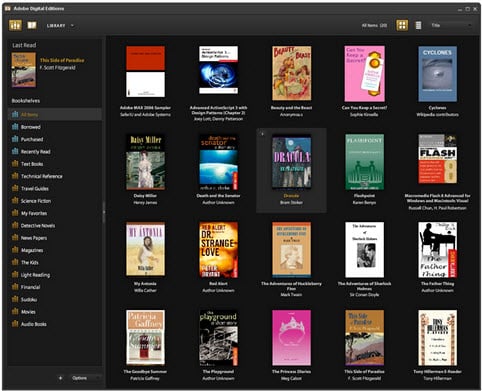Select My Favorites bookshelf icon
The image size is (482, 391).
click(x=15, y=213)
